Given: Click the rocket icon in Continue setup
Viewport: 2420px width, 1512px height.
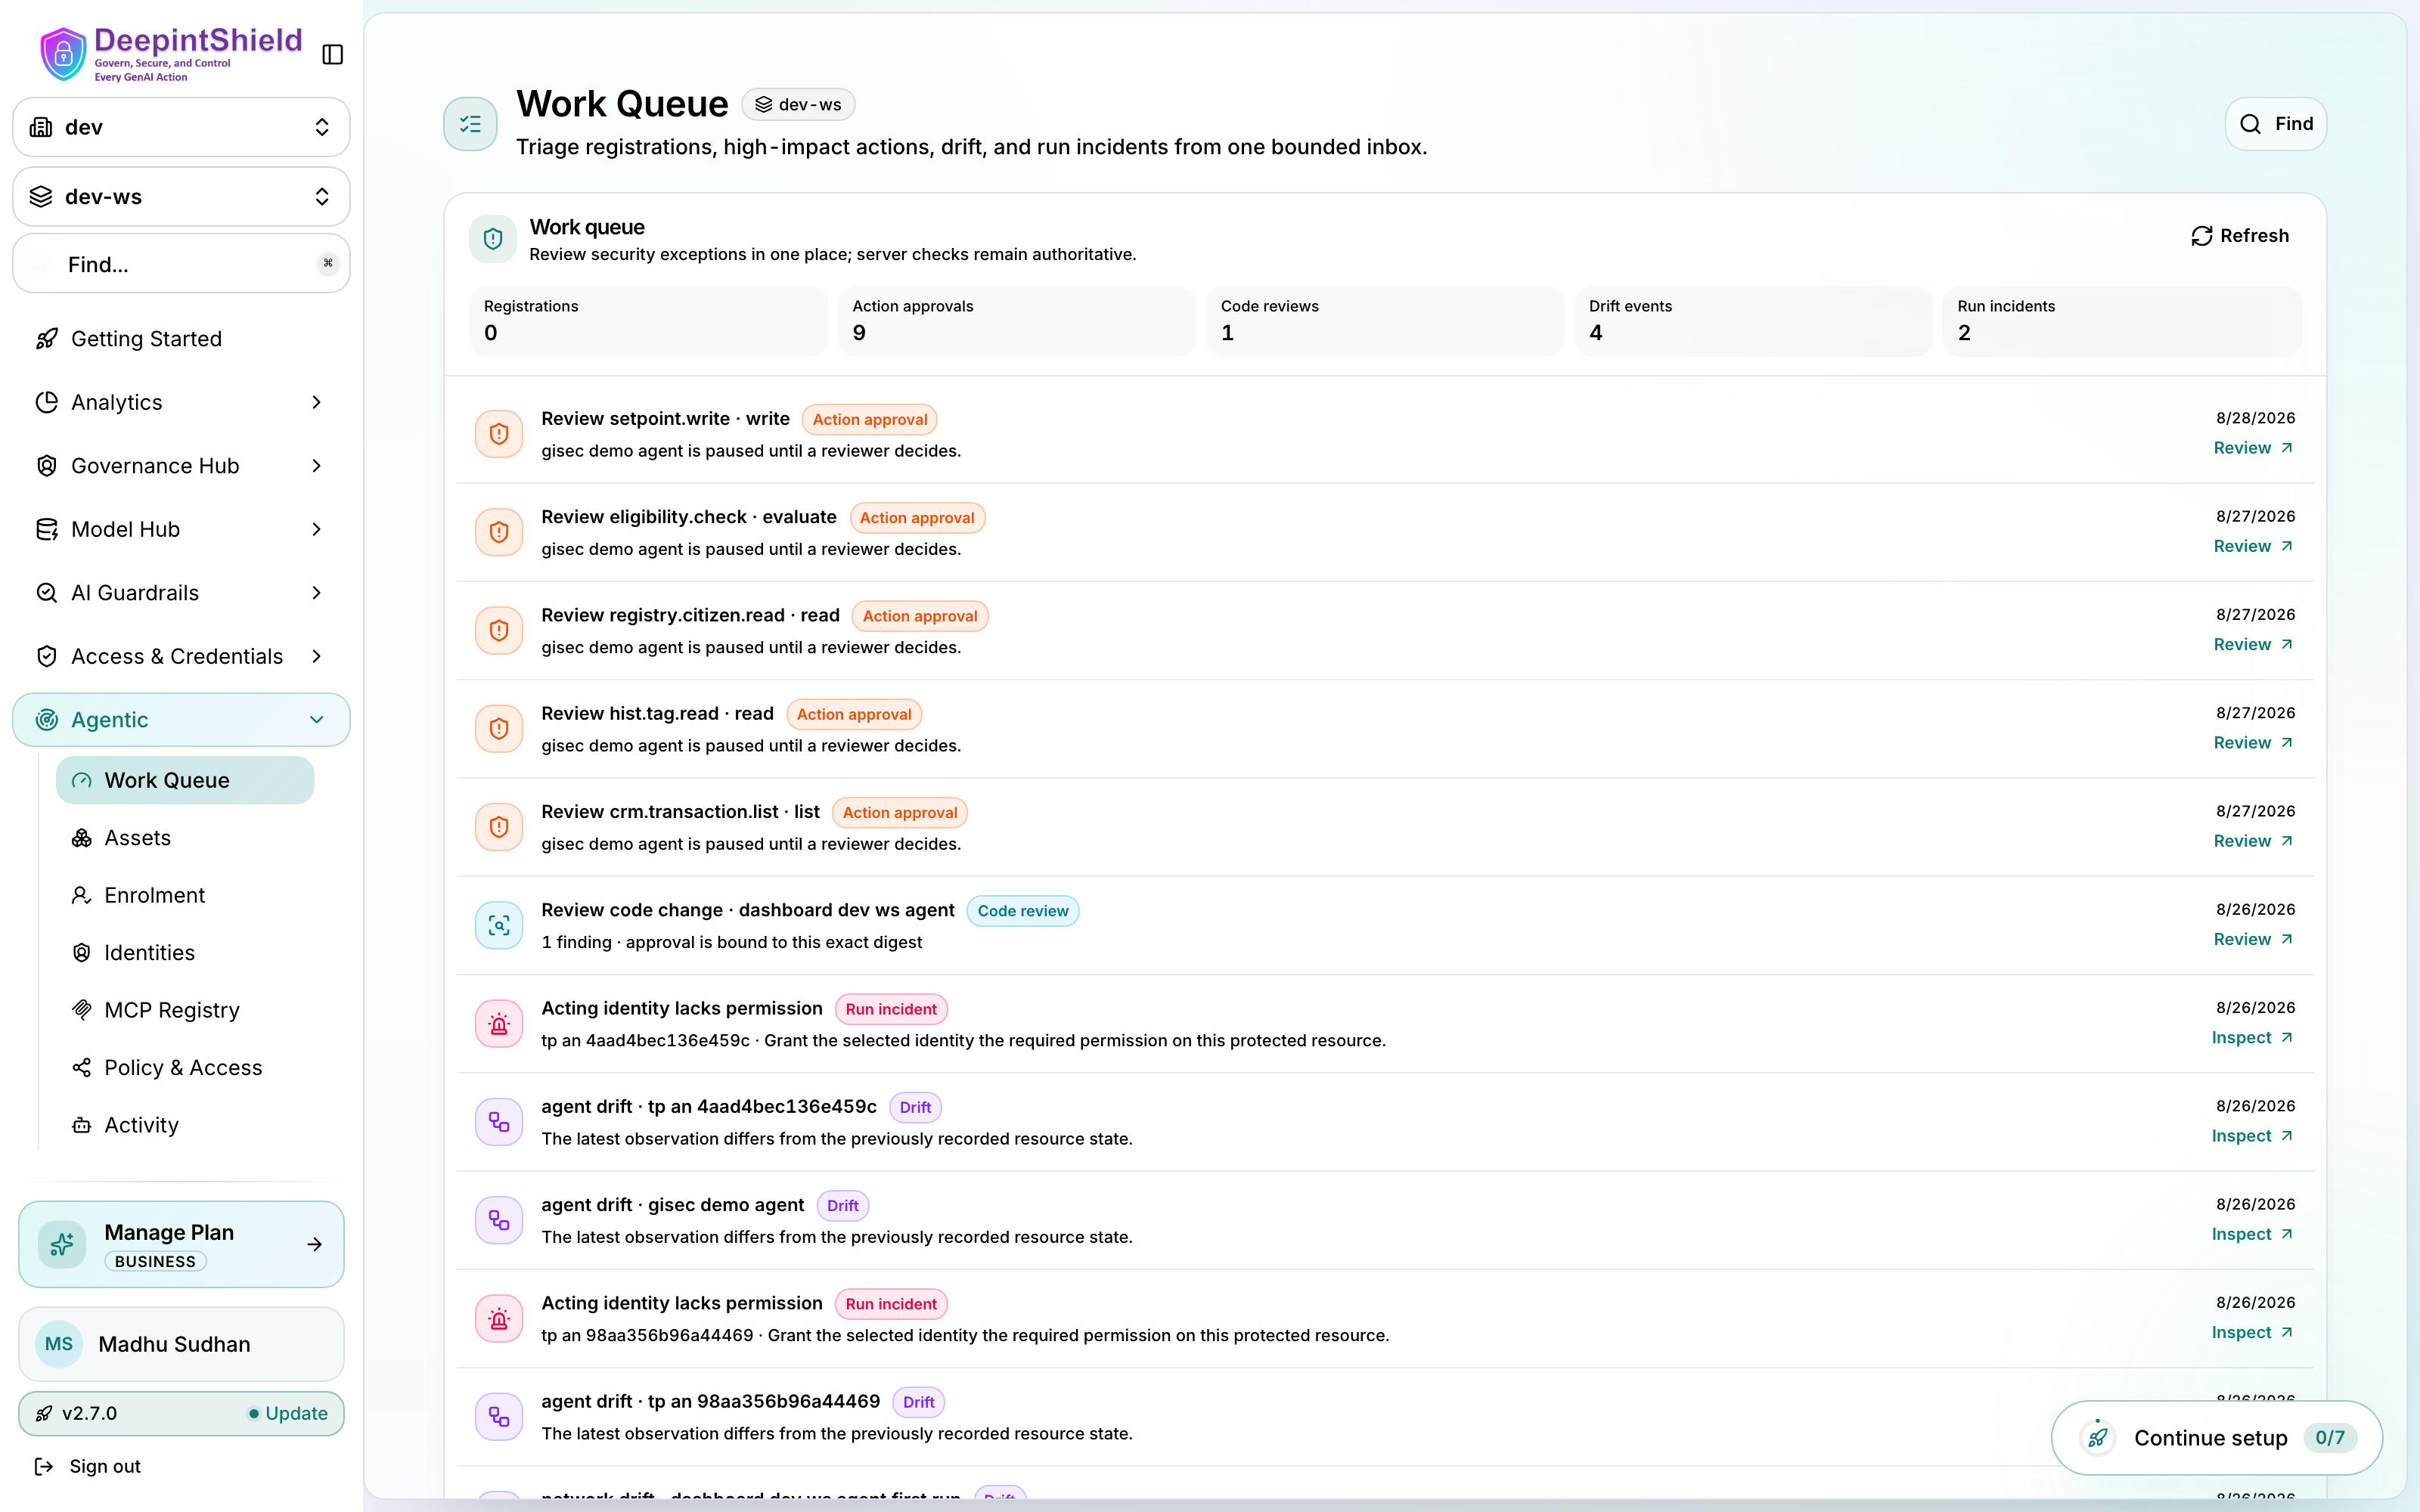Looking at the screenshot, I should (x=2098, y=1438).
